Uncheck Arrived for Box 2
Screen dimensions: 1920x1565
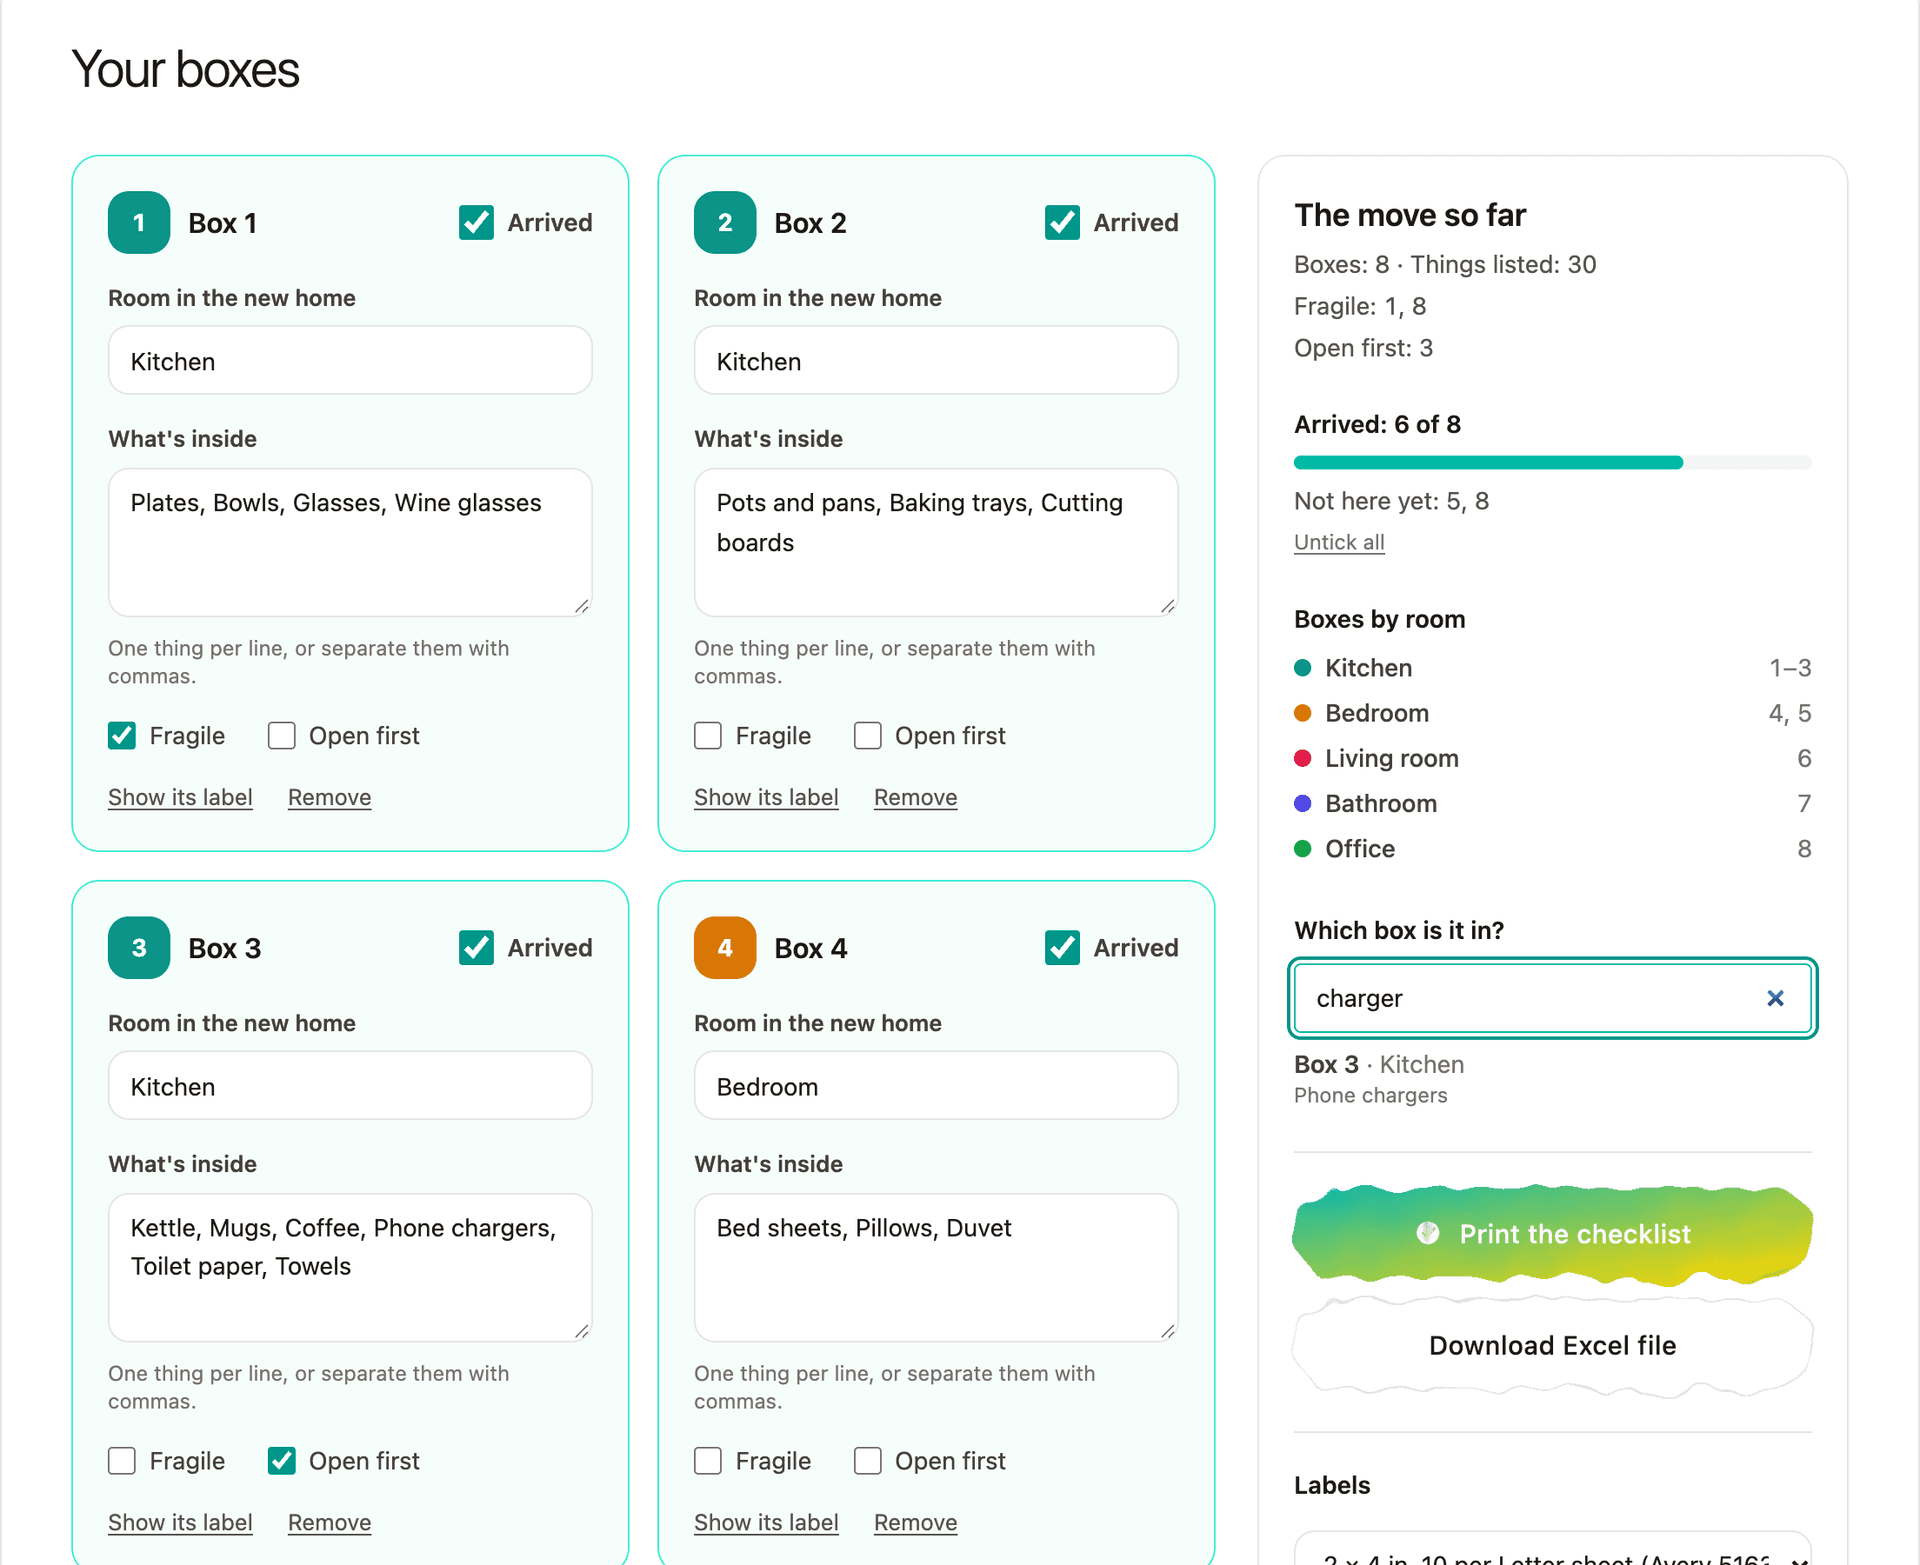coord(1062,222)
